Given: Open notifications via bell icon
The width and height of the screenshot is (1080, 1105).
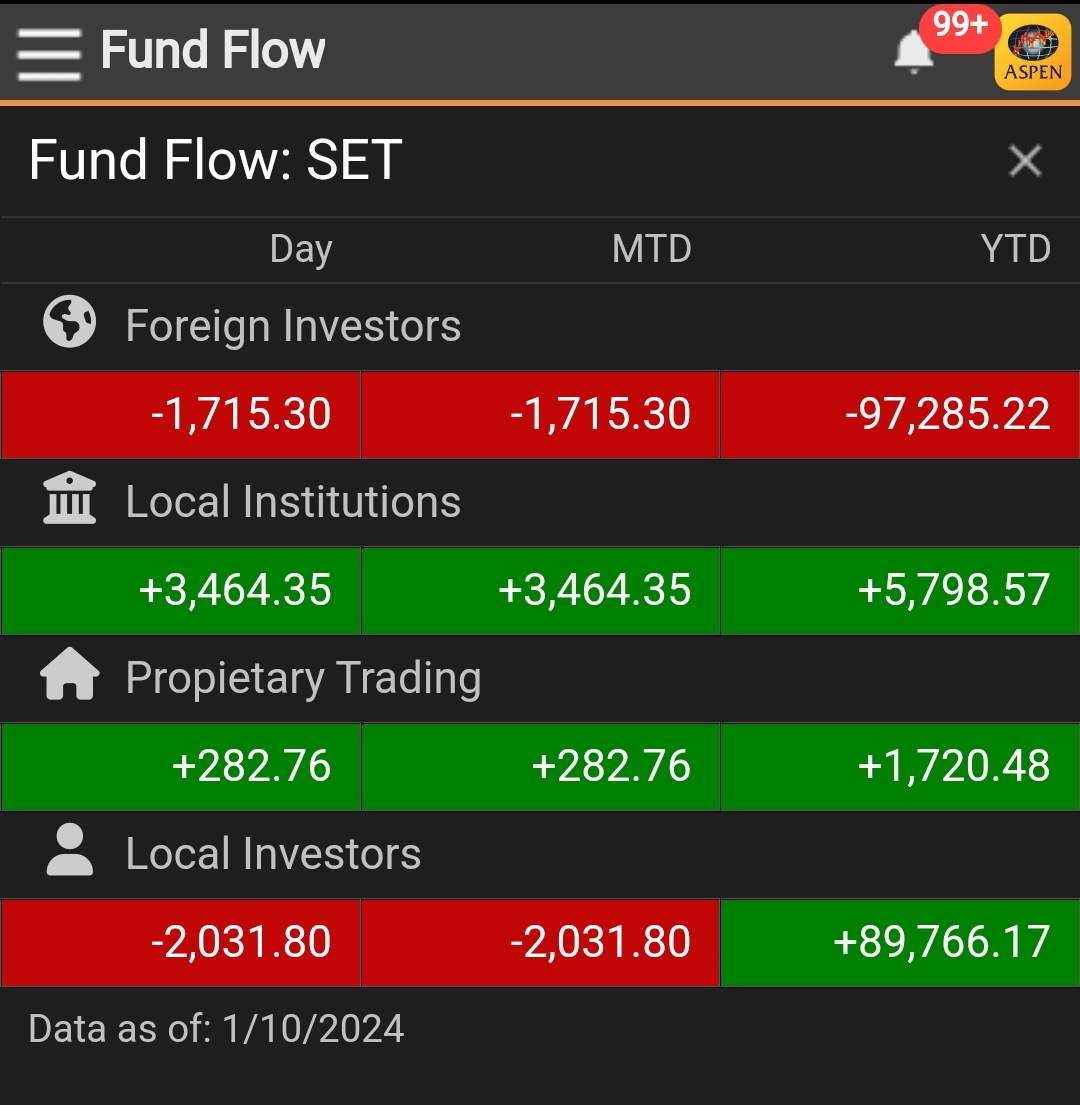Looking at the screenshot, I should [x=913, y=52].
